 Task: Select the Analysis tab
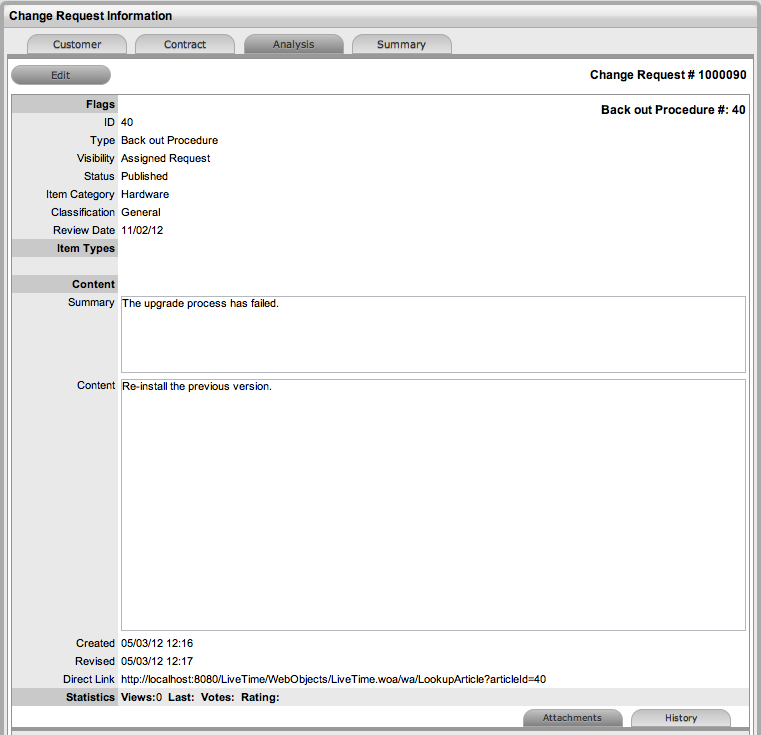click(x=294, y=44)
